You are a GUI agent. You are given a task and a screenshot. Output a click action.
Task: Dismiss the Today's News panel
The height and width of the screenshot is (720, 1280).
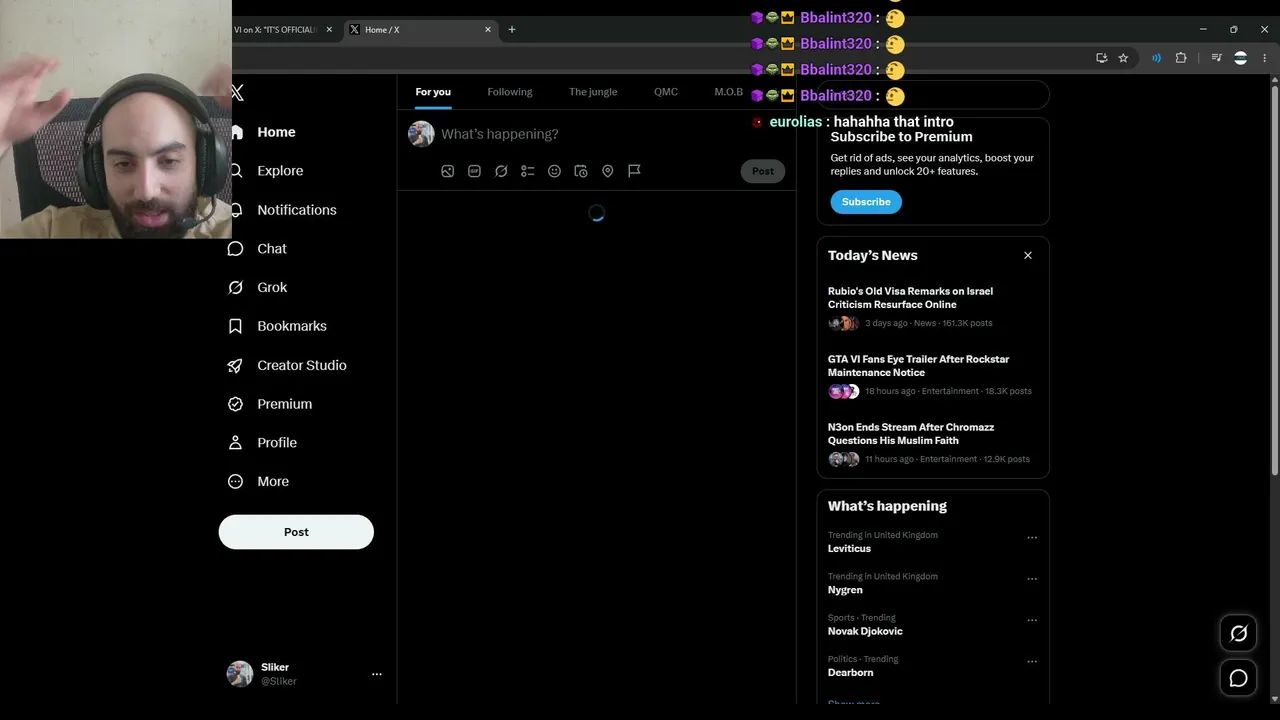coord(1028,256)
